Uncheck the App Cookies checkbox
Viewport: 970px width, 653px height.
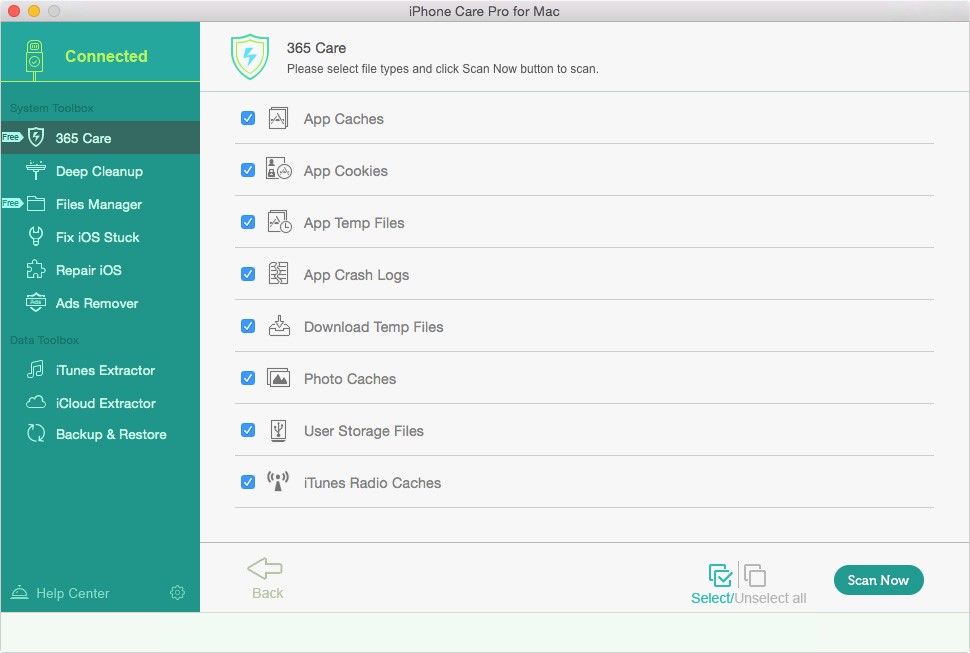248,169
